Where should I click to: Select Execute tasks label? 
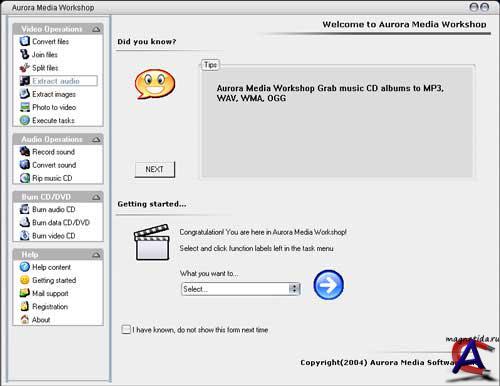[53, 120]
